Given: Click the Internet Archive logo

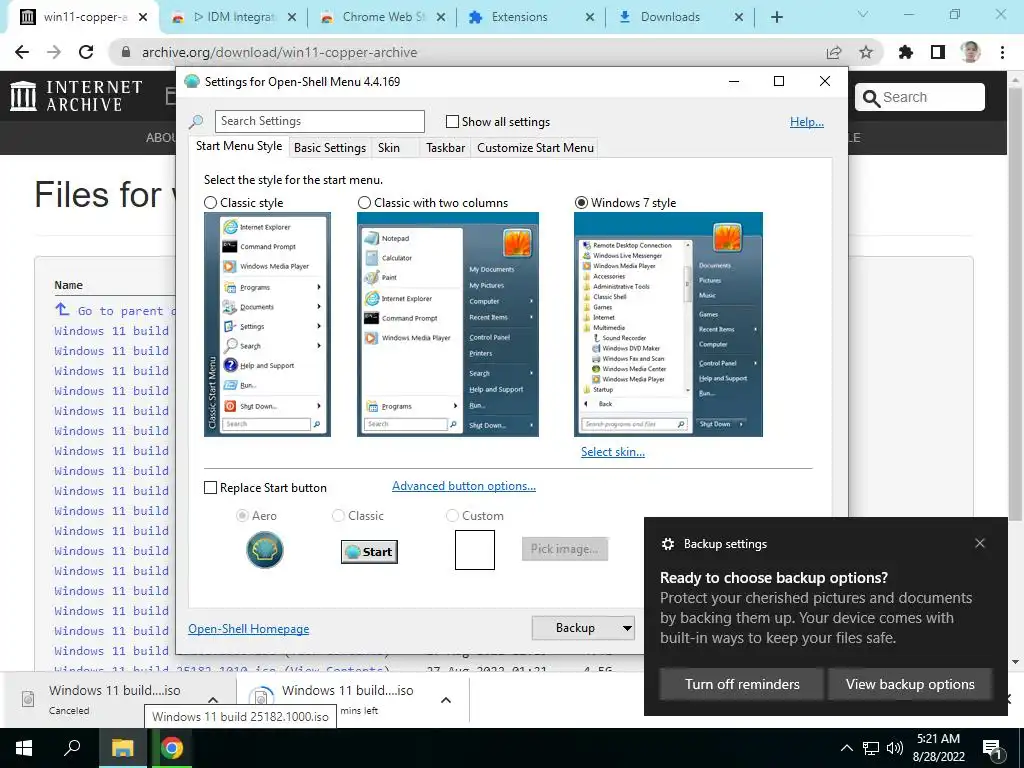Looking at the screenshot, I should [76, 96].
